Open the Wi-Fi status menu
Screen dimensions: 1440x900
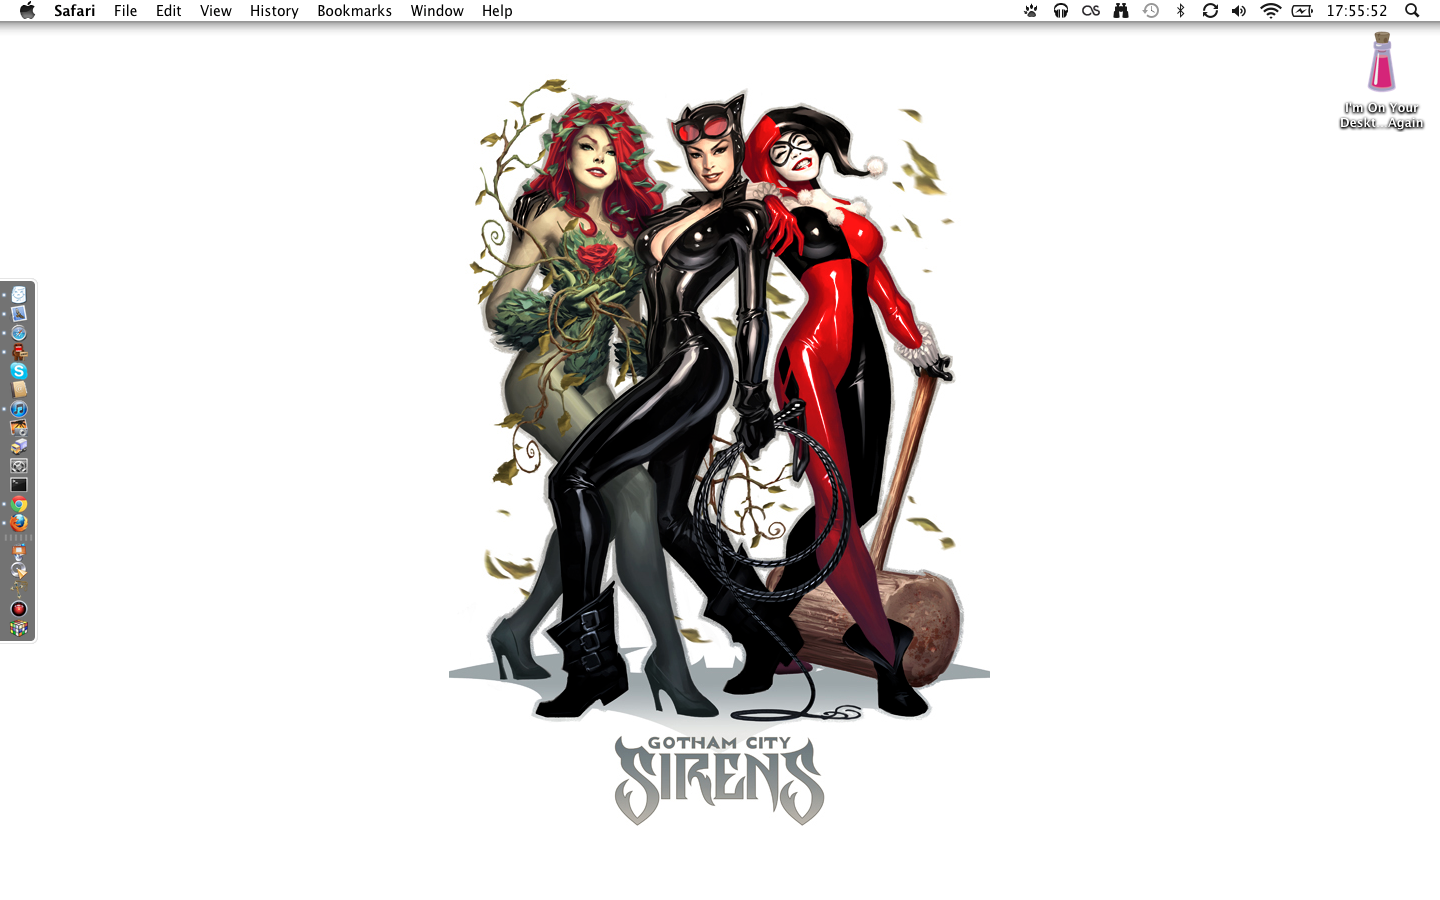click(1270, 11)
